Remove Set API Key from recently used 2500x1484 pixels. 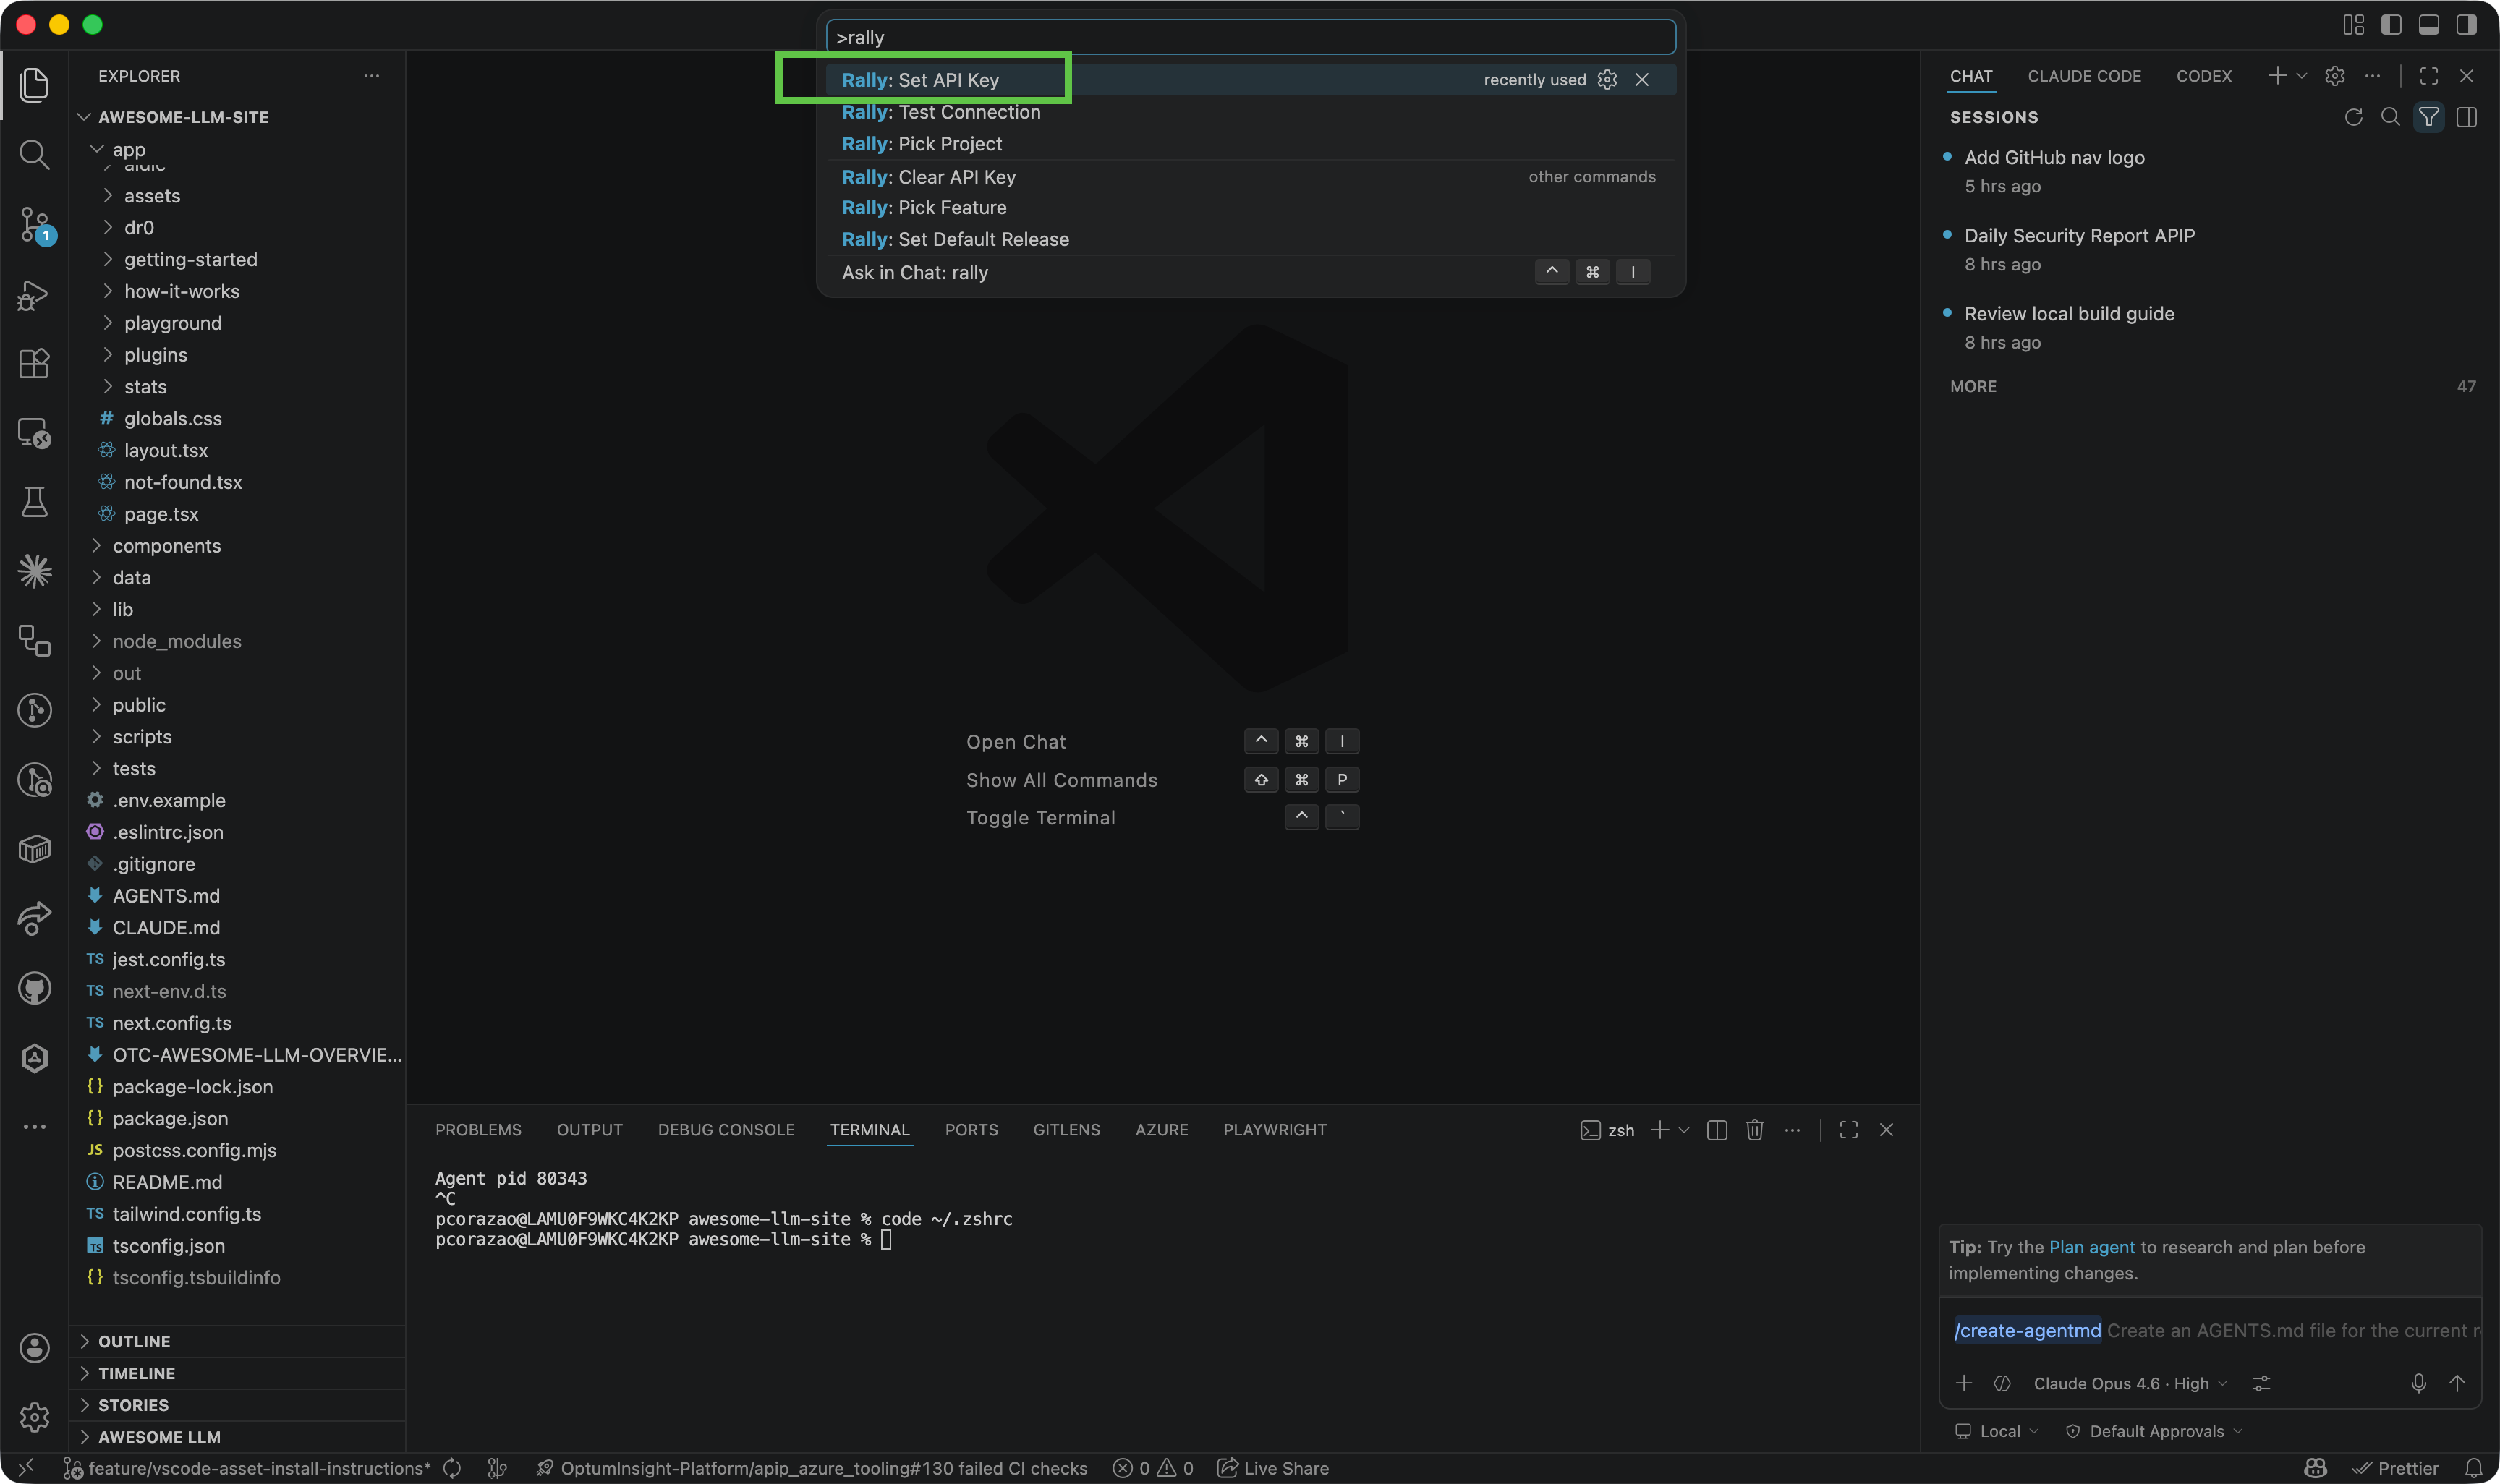[x=1642, y=80]
